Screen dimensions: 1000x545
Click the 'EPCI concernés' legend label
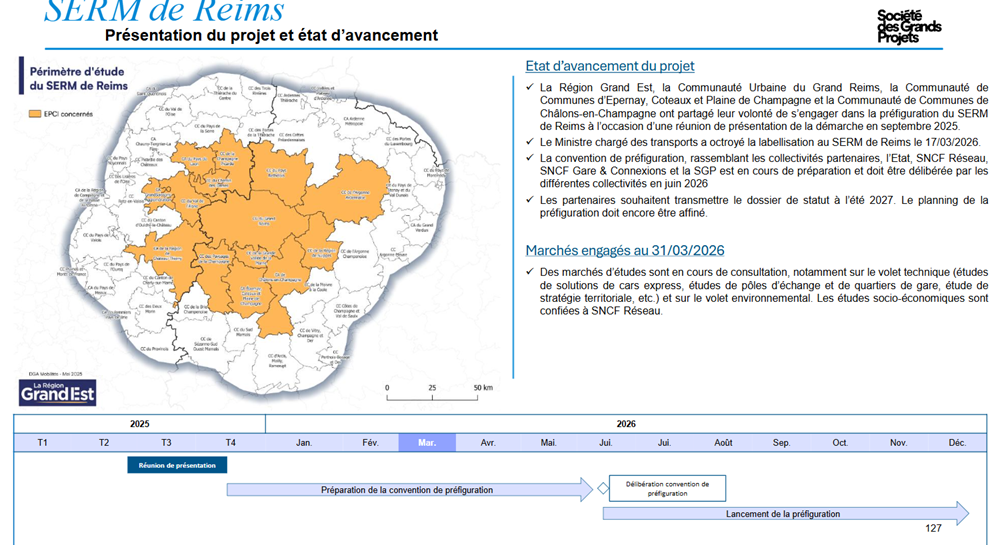coord(68,114)
